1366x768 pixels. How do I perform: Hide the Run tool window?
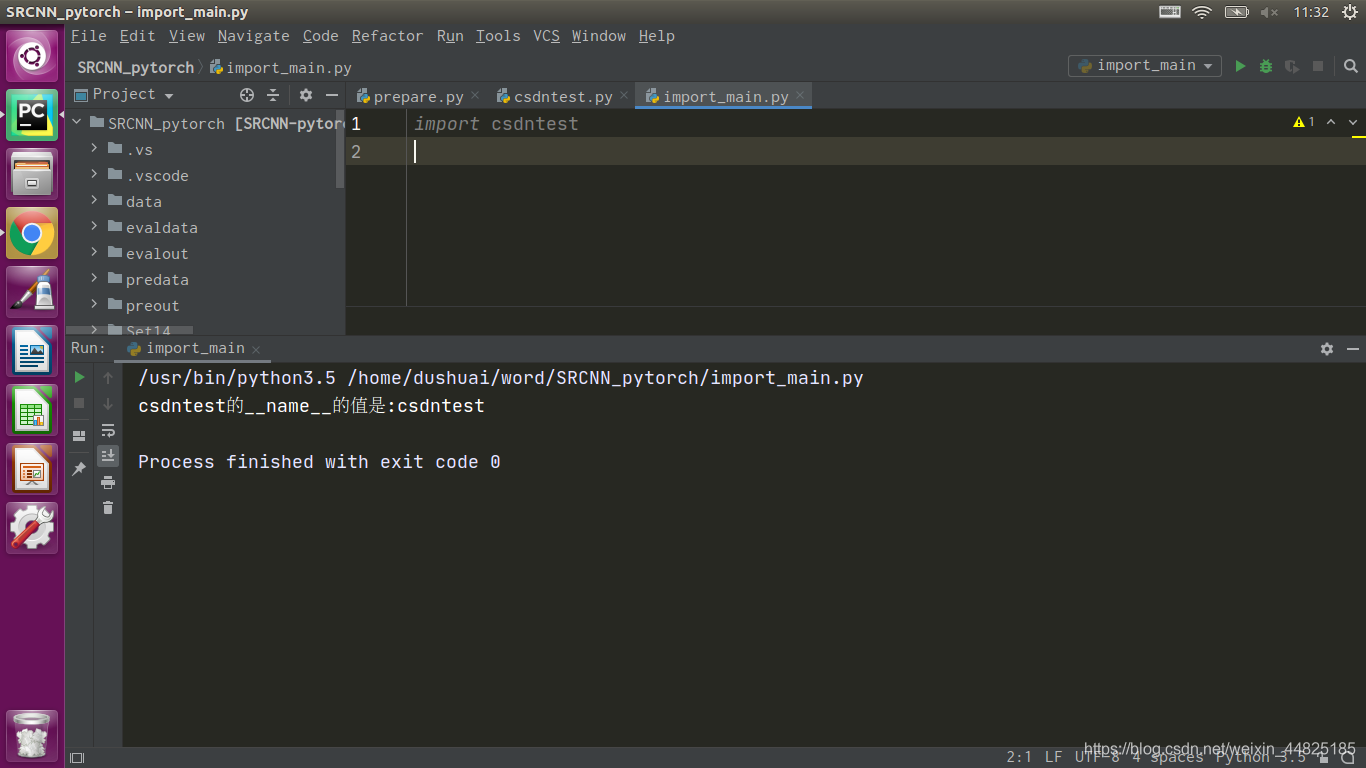pyautogui.click(x=1353, y=349)
